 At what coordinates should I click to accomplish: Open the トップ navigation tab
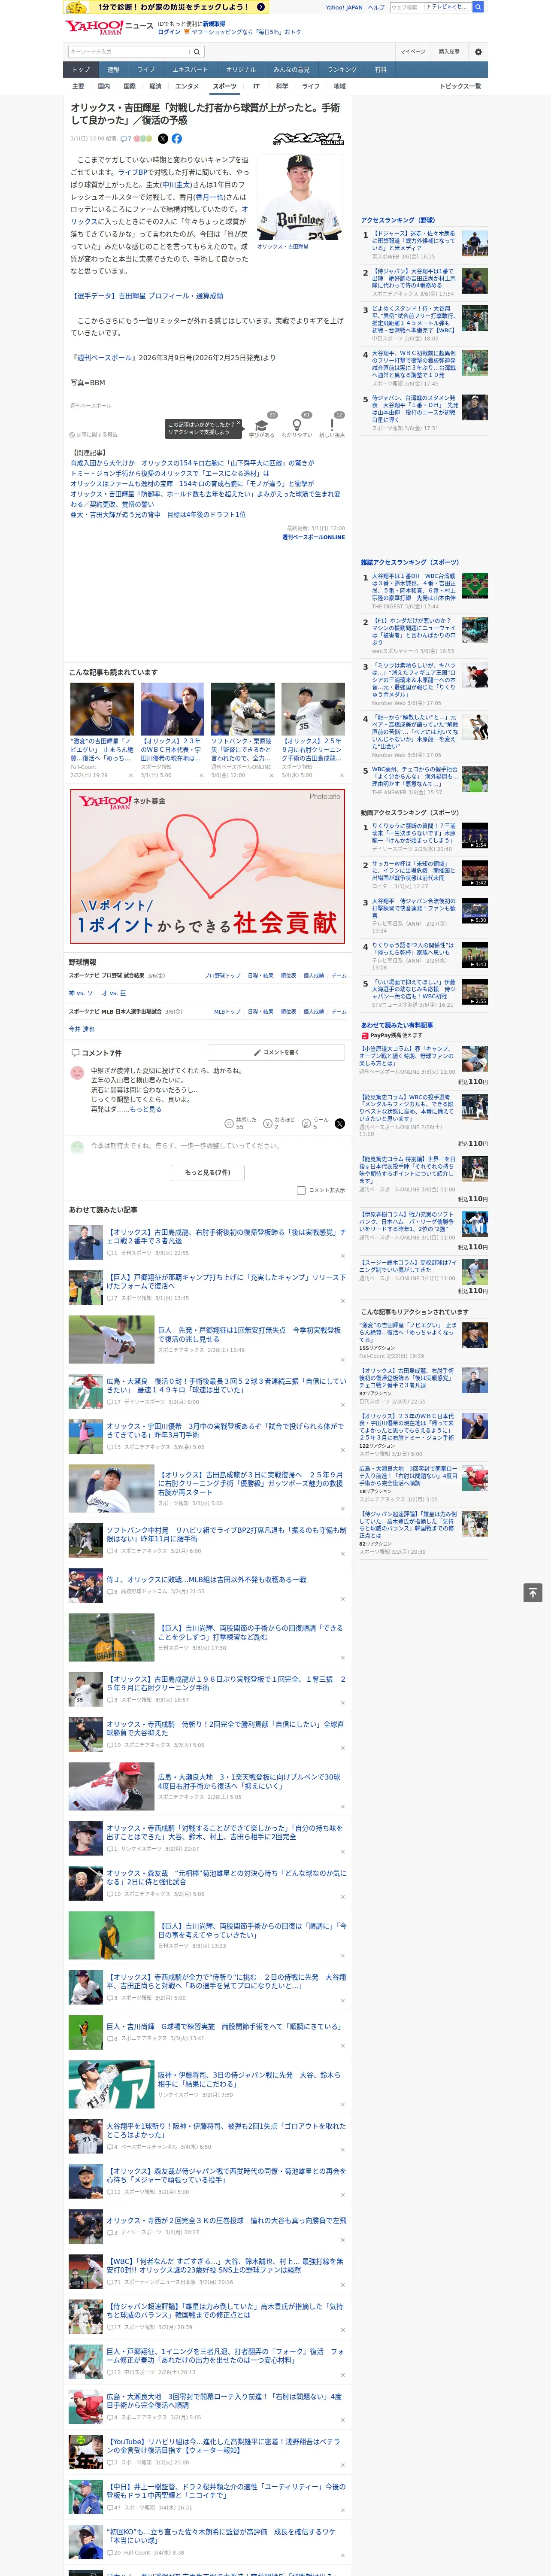tap(81, 70)
